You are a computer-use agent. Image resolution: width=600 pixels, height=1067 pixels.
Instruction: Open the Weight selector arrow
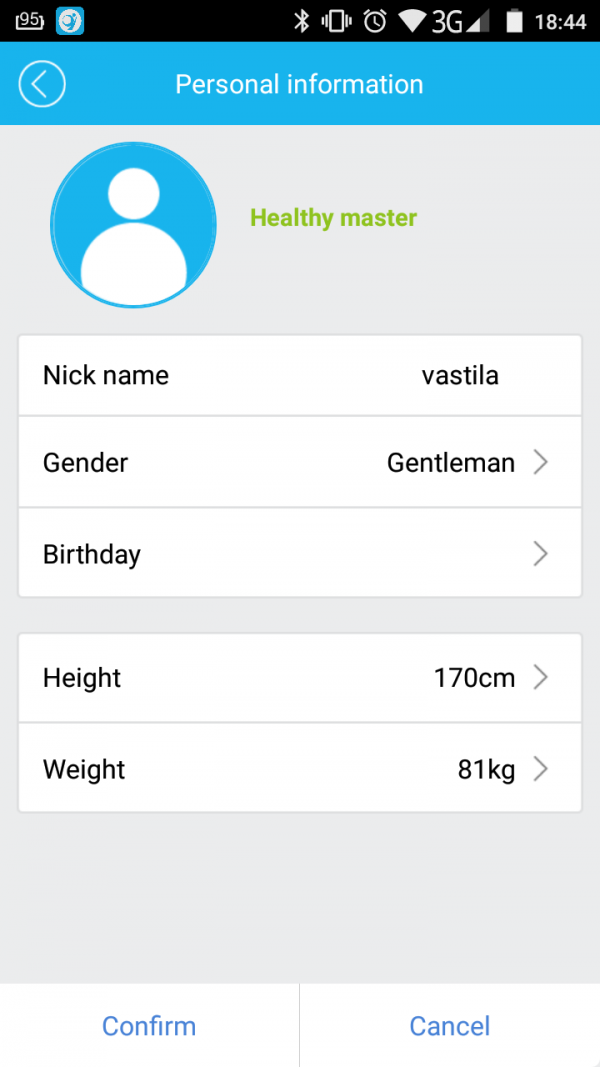pyautogui.click(x=540, y=769)
